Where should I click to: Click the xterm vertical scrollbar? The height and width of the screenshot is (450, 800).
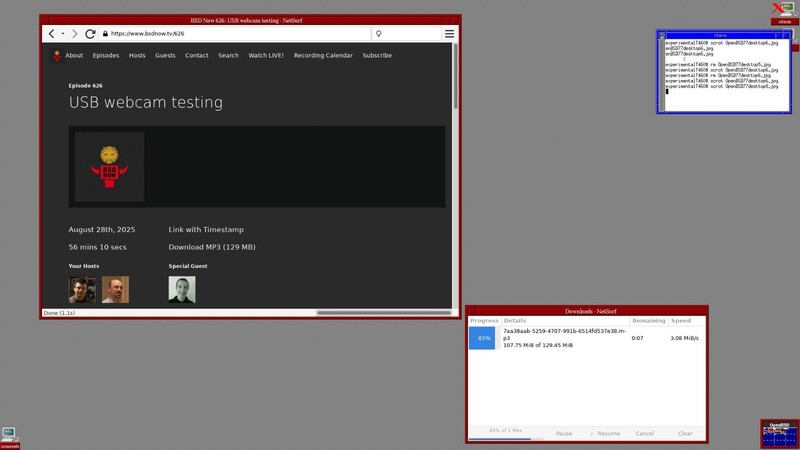click(662, 74)
